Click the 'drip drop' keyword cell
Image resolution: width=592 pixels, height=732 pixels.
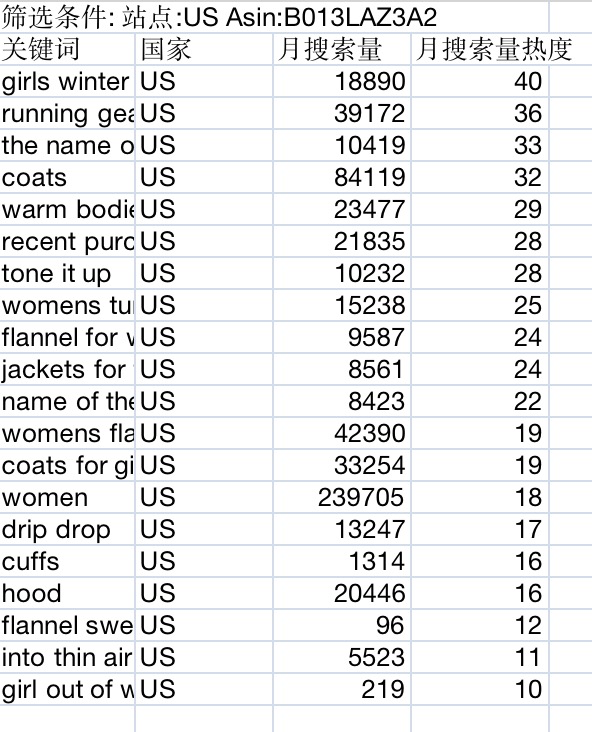(67, 529)
